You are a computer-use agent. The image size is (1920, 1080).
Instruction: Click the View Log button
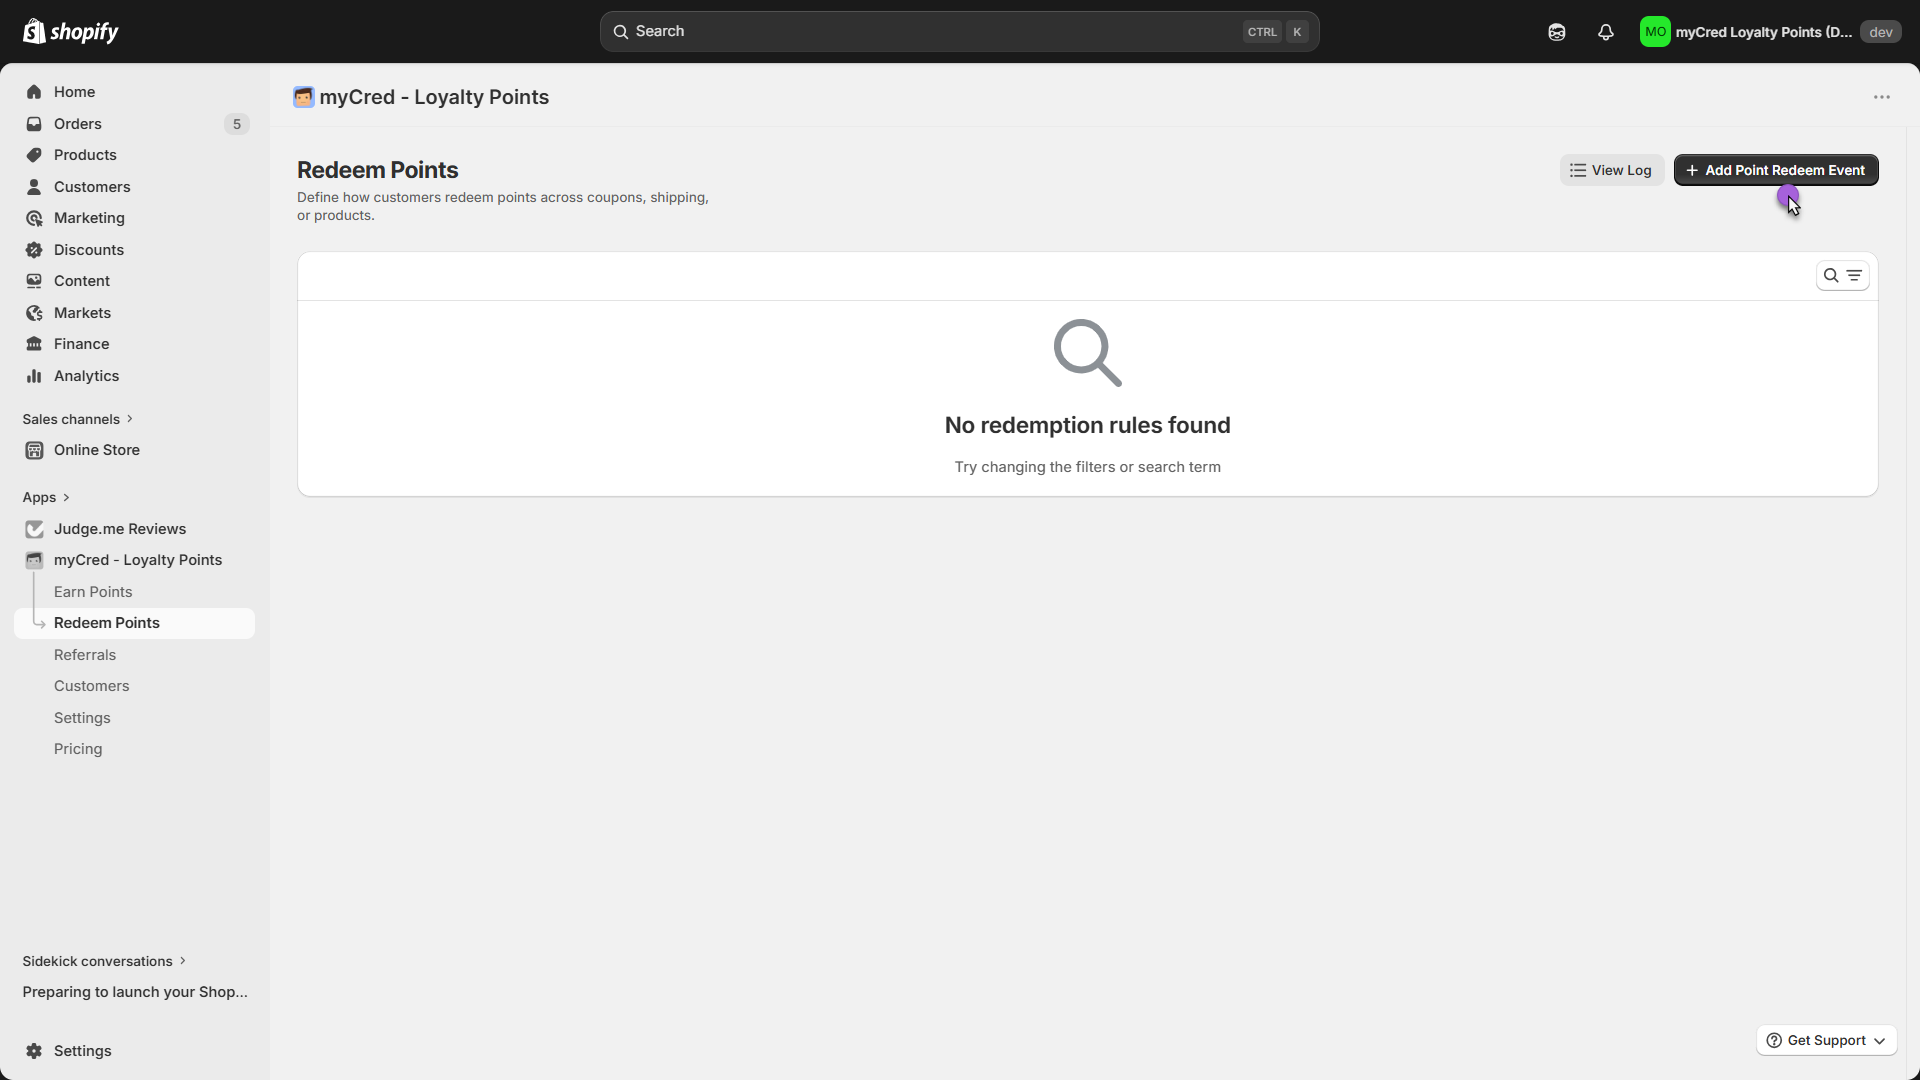(x=1611, y=170)
